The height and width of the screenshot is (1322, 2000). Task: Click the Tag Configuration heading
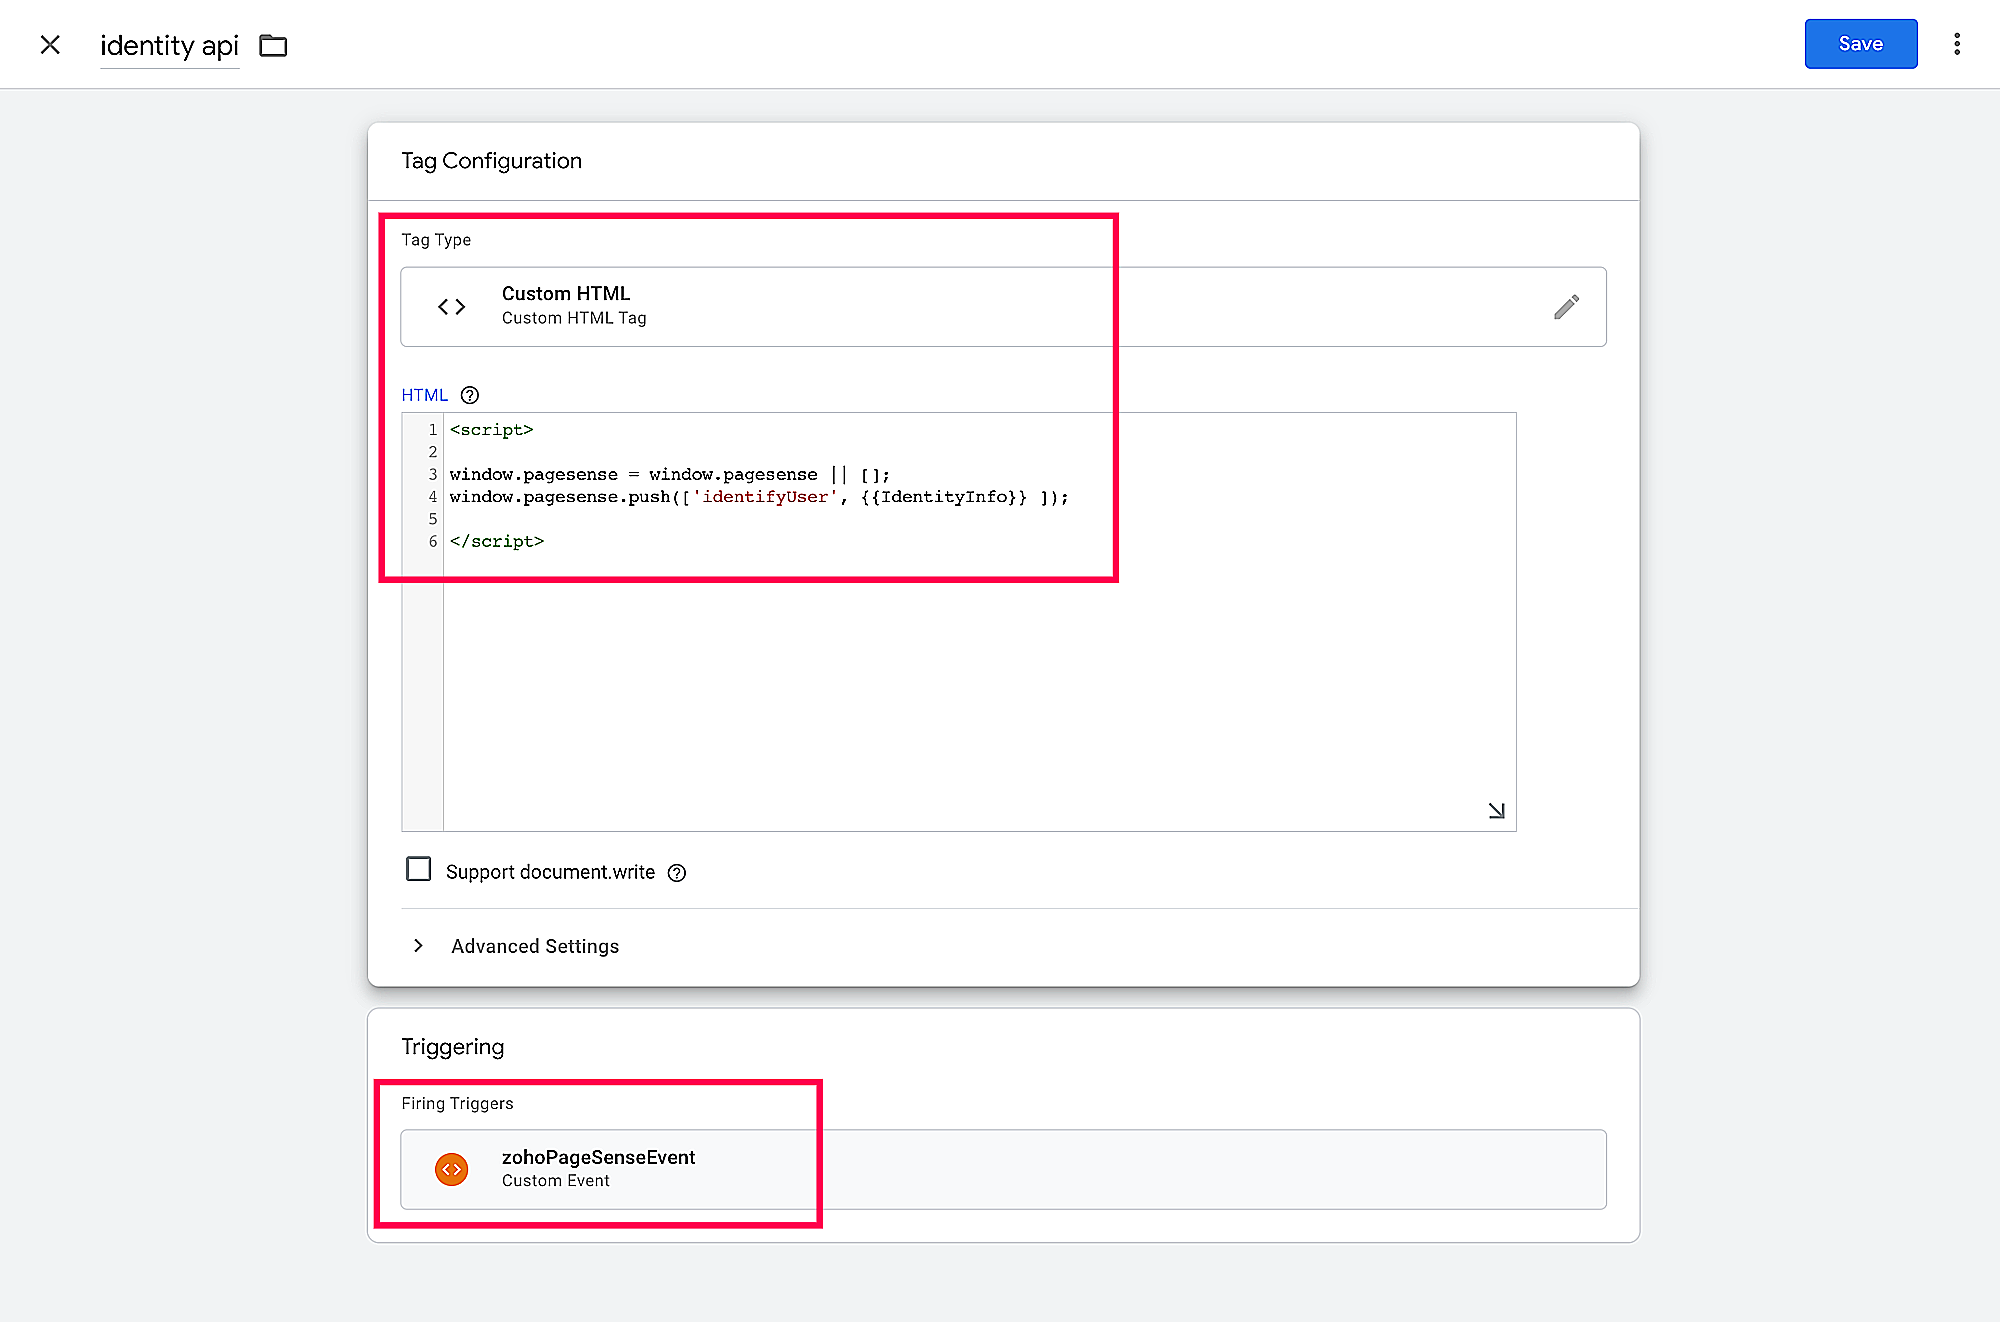pyautogui.click(x=491, y=161)
